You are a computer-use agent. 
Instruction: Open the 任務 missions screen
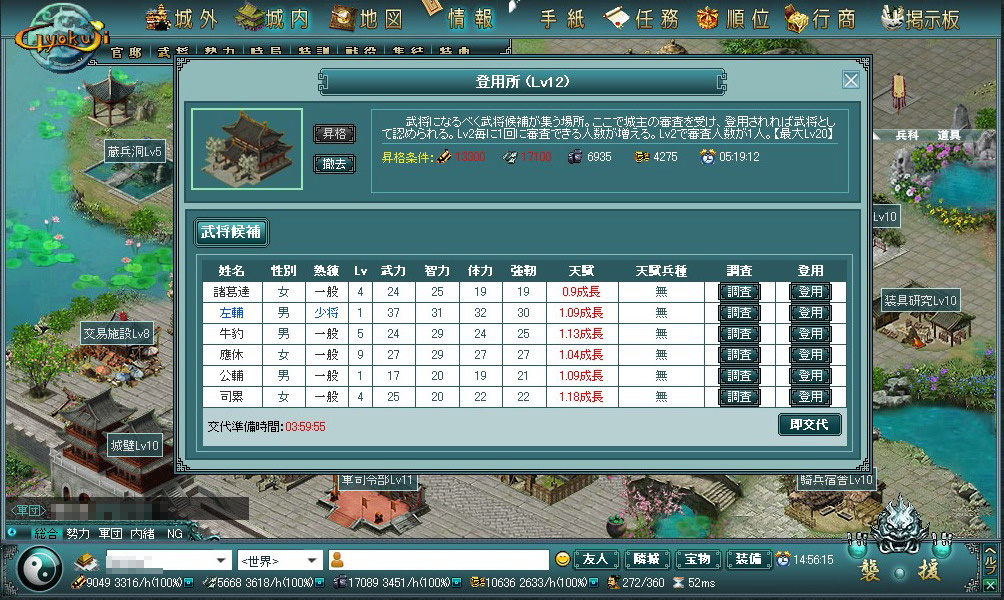click(642, 19)
